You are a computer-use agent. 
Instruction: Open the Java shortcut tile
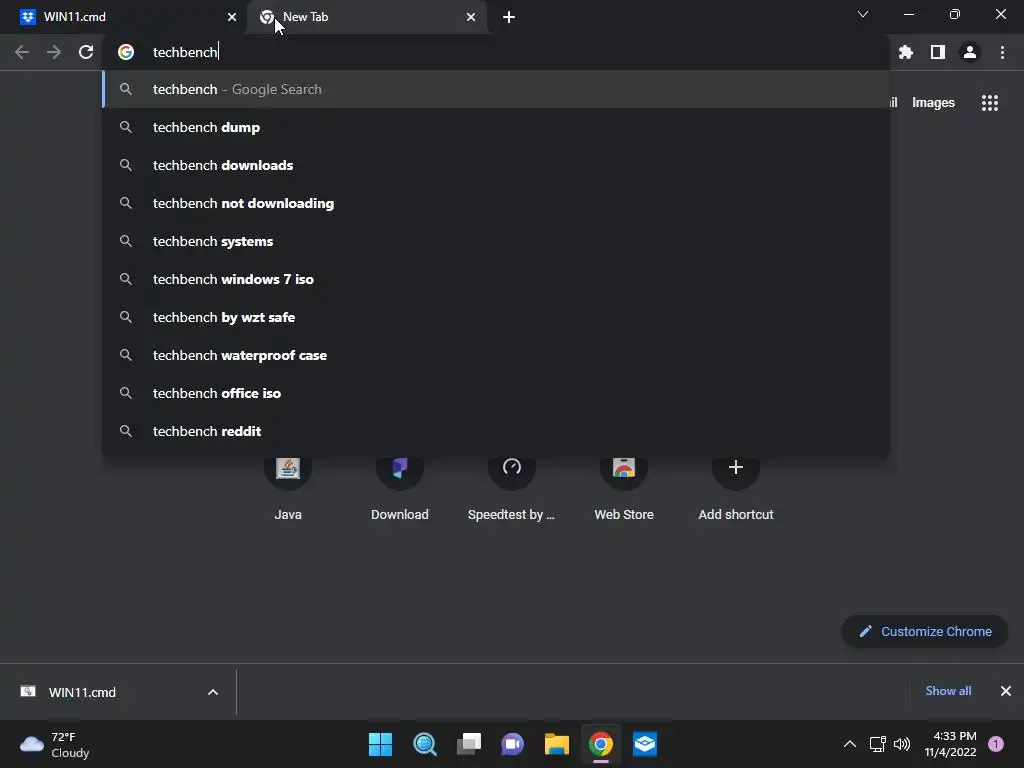[x=288, y=487]
